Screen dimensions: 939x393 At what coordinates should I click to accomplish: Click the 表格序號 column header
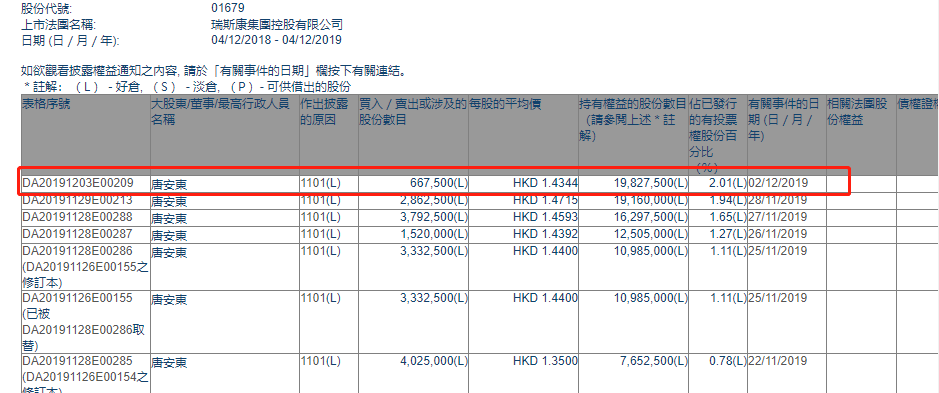[x=46, y=104]
